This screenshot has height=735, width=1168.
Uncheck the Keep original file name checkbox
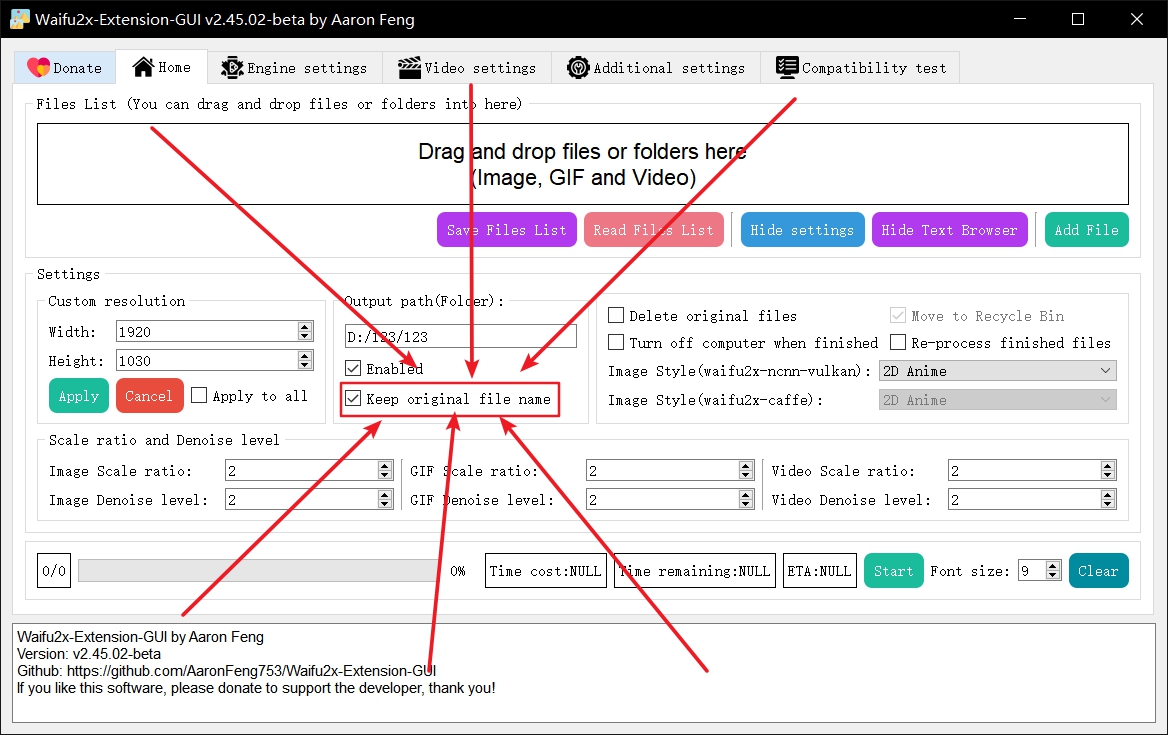353,399
